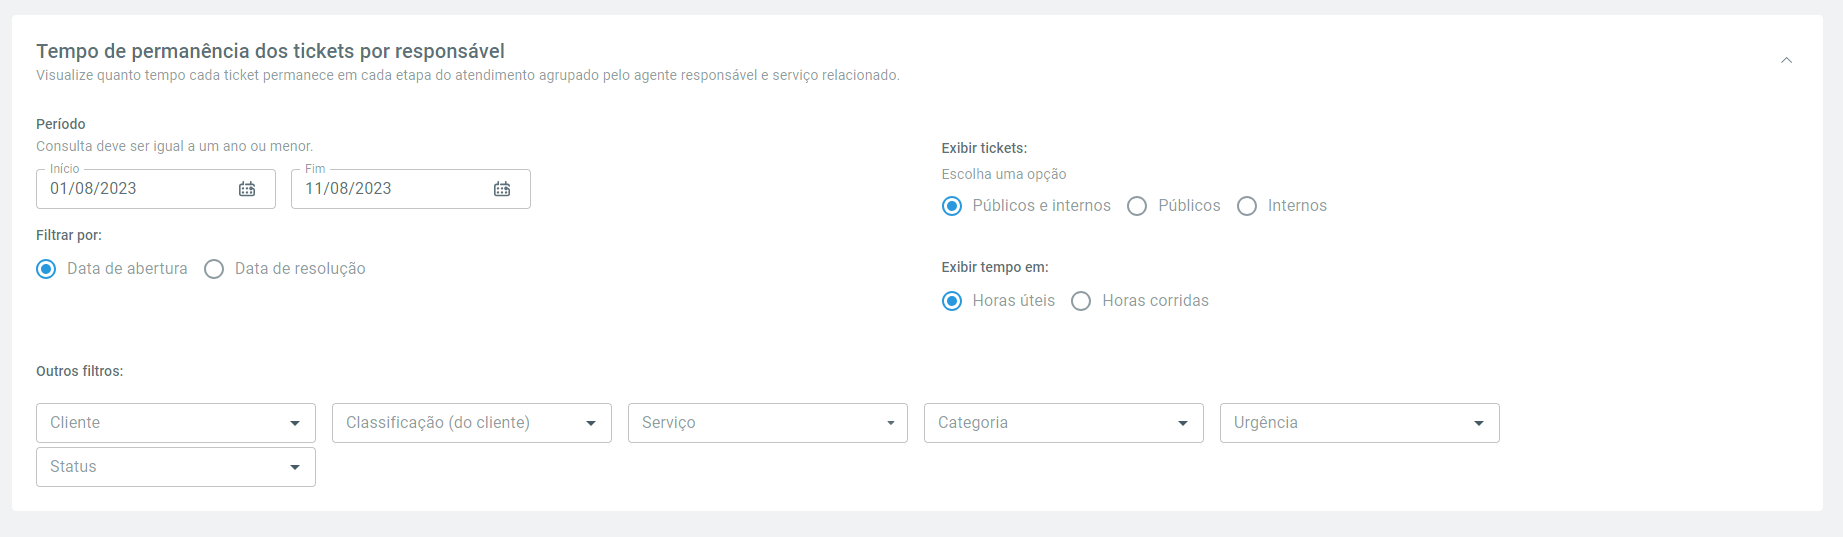
Task: Open the Serviço dropdown filter
Action: (768, 423)
